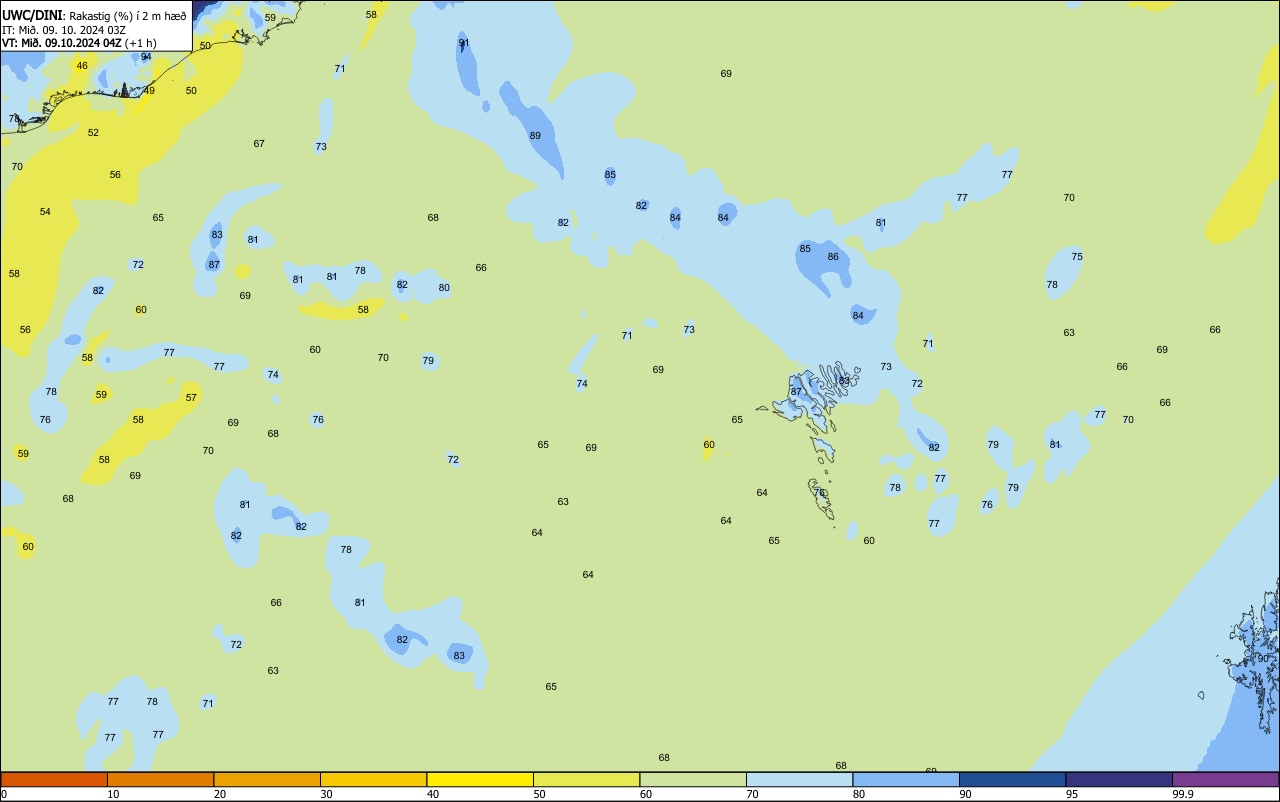This screenshot has width=1280, height=802.
Task: Select the 10–20 orange legend swatch
Action: 160,779
